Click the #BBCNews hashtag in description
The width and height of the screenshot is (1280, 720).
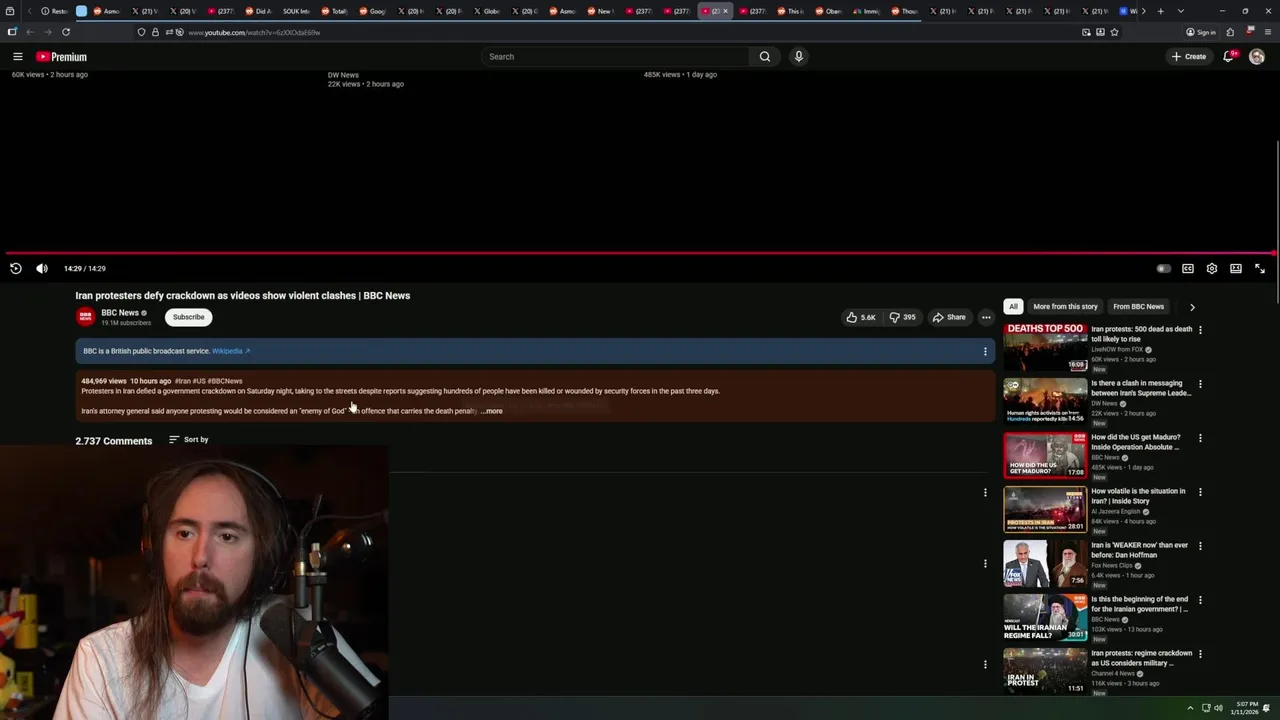coord(225,381)
